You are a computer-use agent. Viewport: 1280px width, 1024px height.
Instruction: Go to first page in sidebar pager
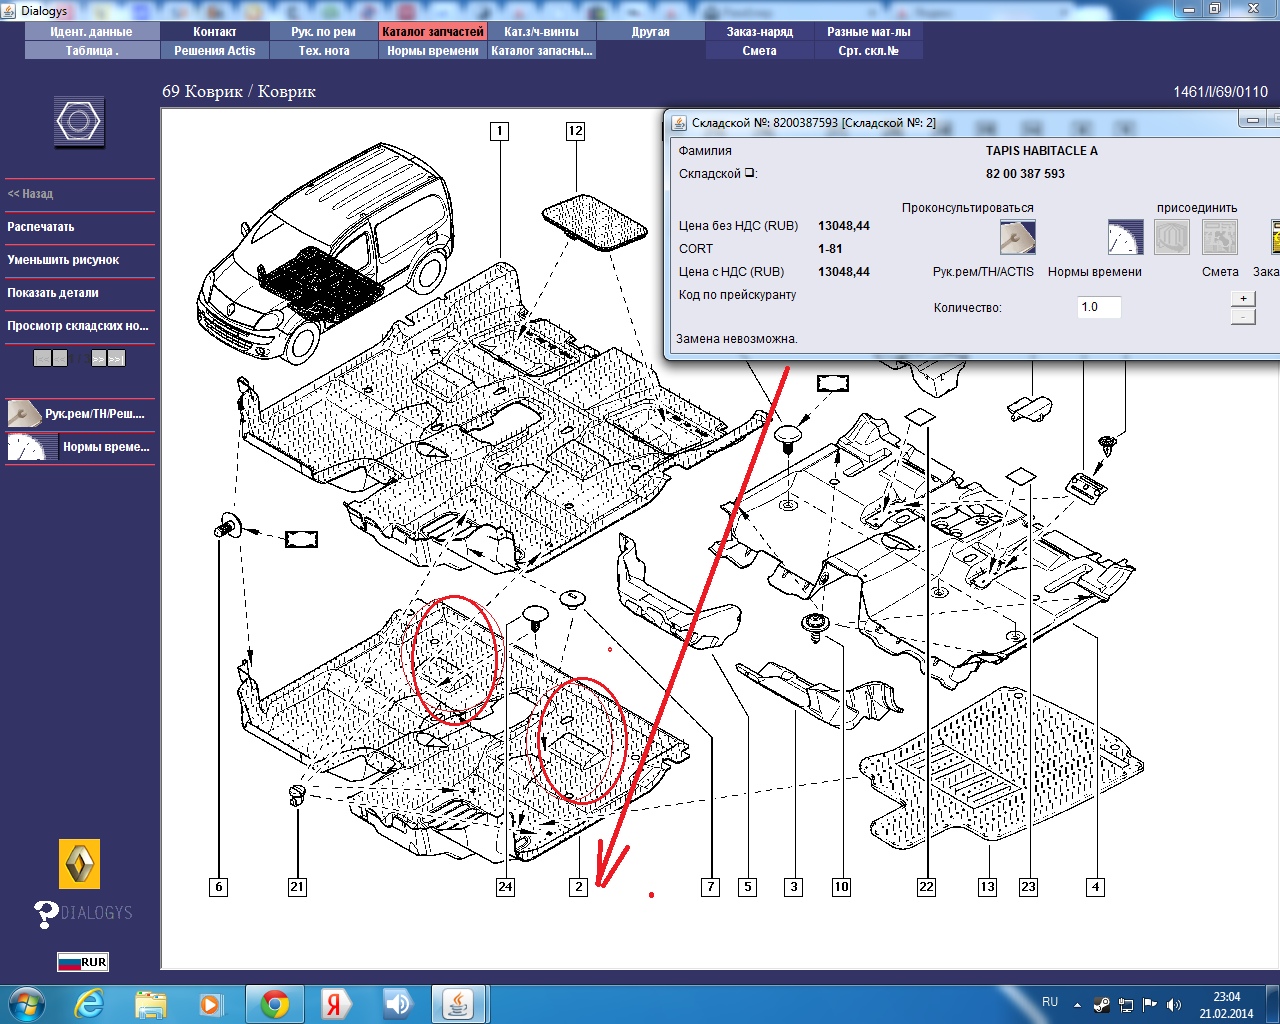click(42, 358)
